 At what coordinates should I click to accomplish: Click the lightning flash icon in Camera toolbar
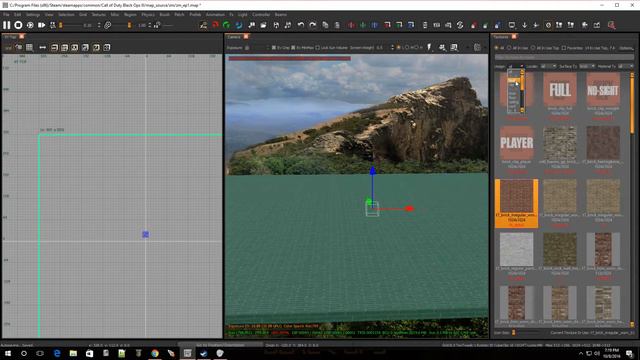pyautogui.click(x=429, y=47)
